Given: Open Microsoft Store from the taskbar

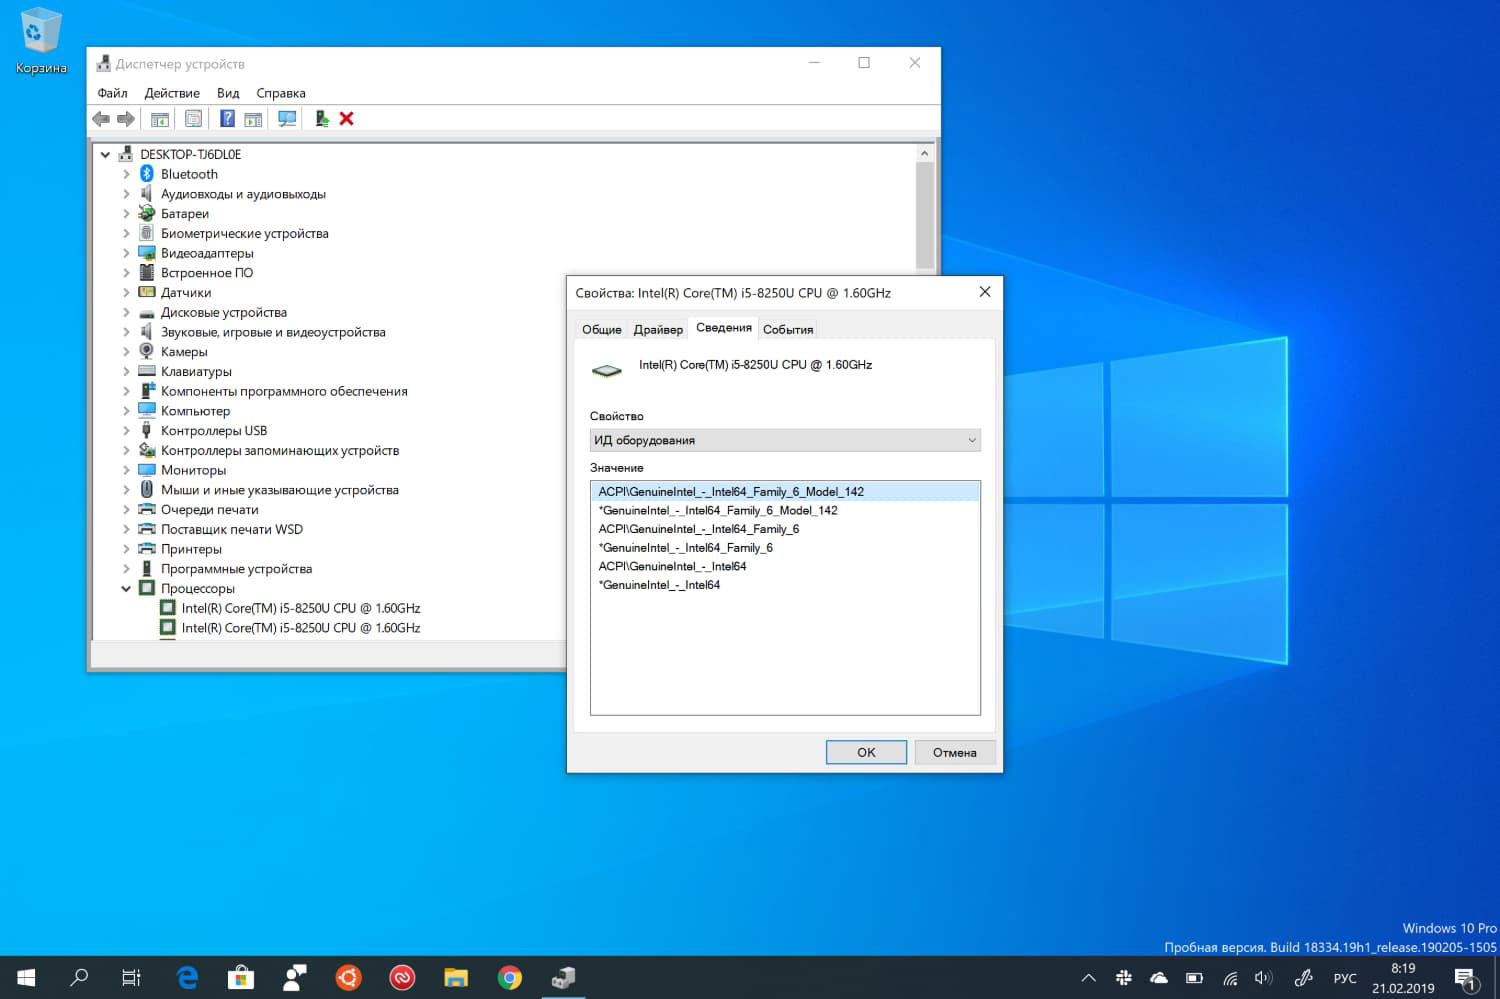Looking at the screenshot, I should point(241,977).
